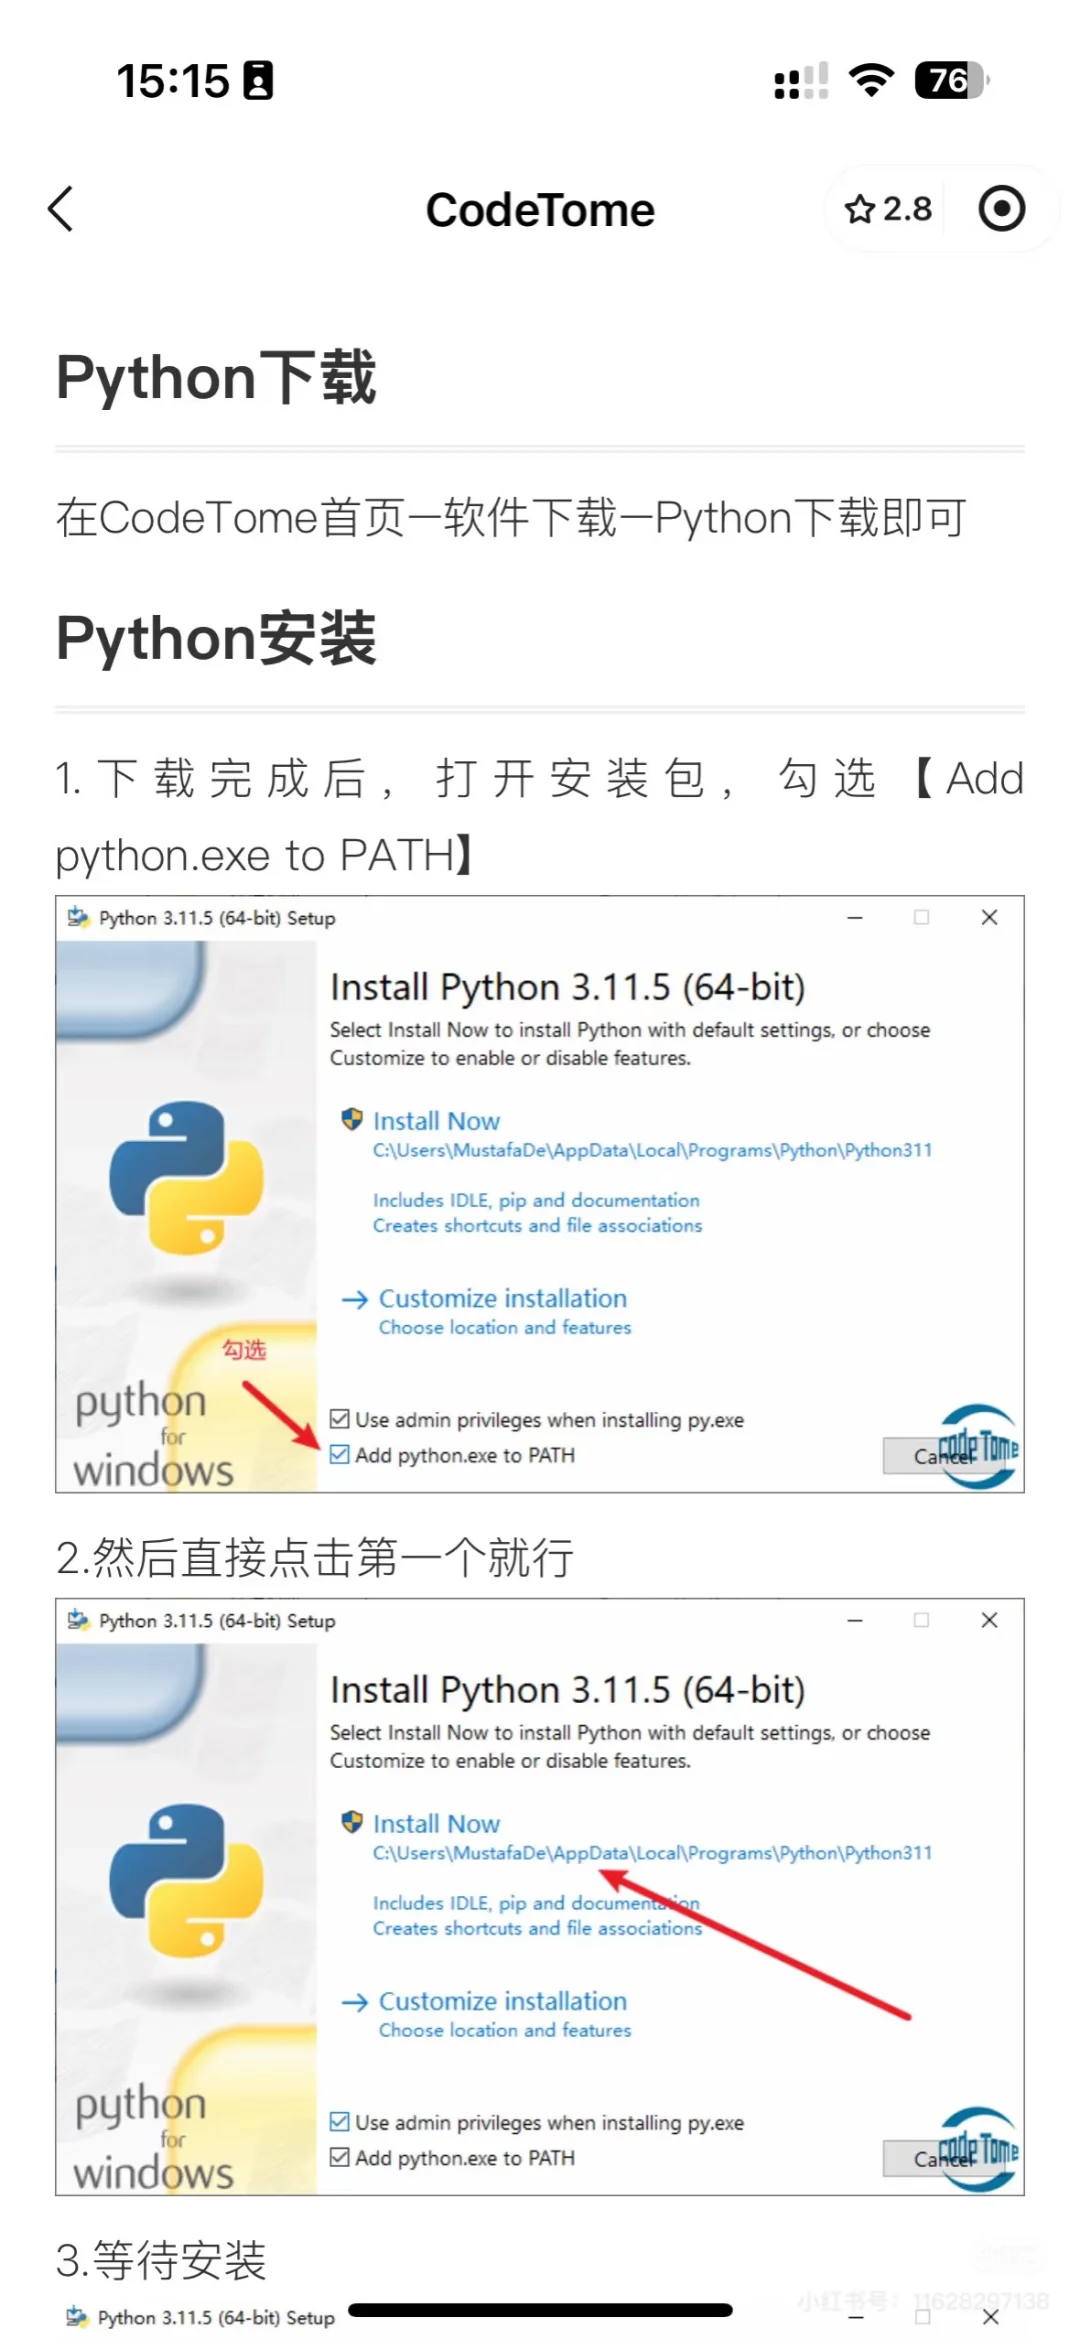Image resolution: width=1080 pixels, height=2339 pixels.
Task: Tap the star 2.8 rating button
Action: tap(887, 209)
